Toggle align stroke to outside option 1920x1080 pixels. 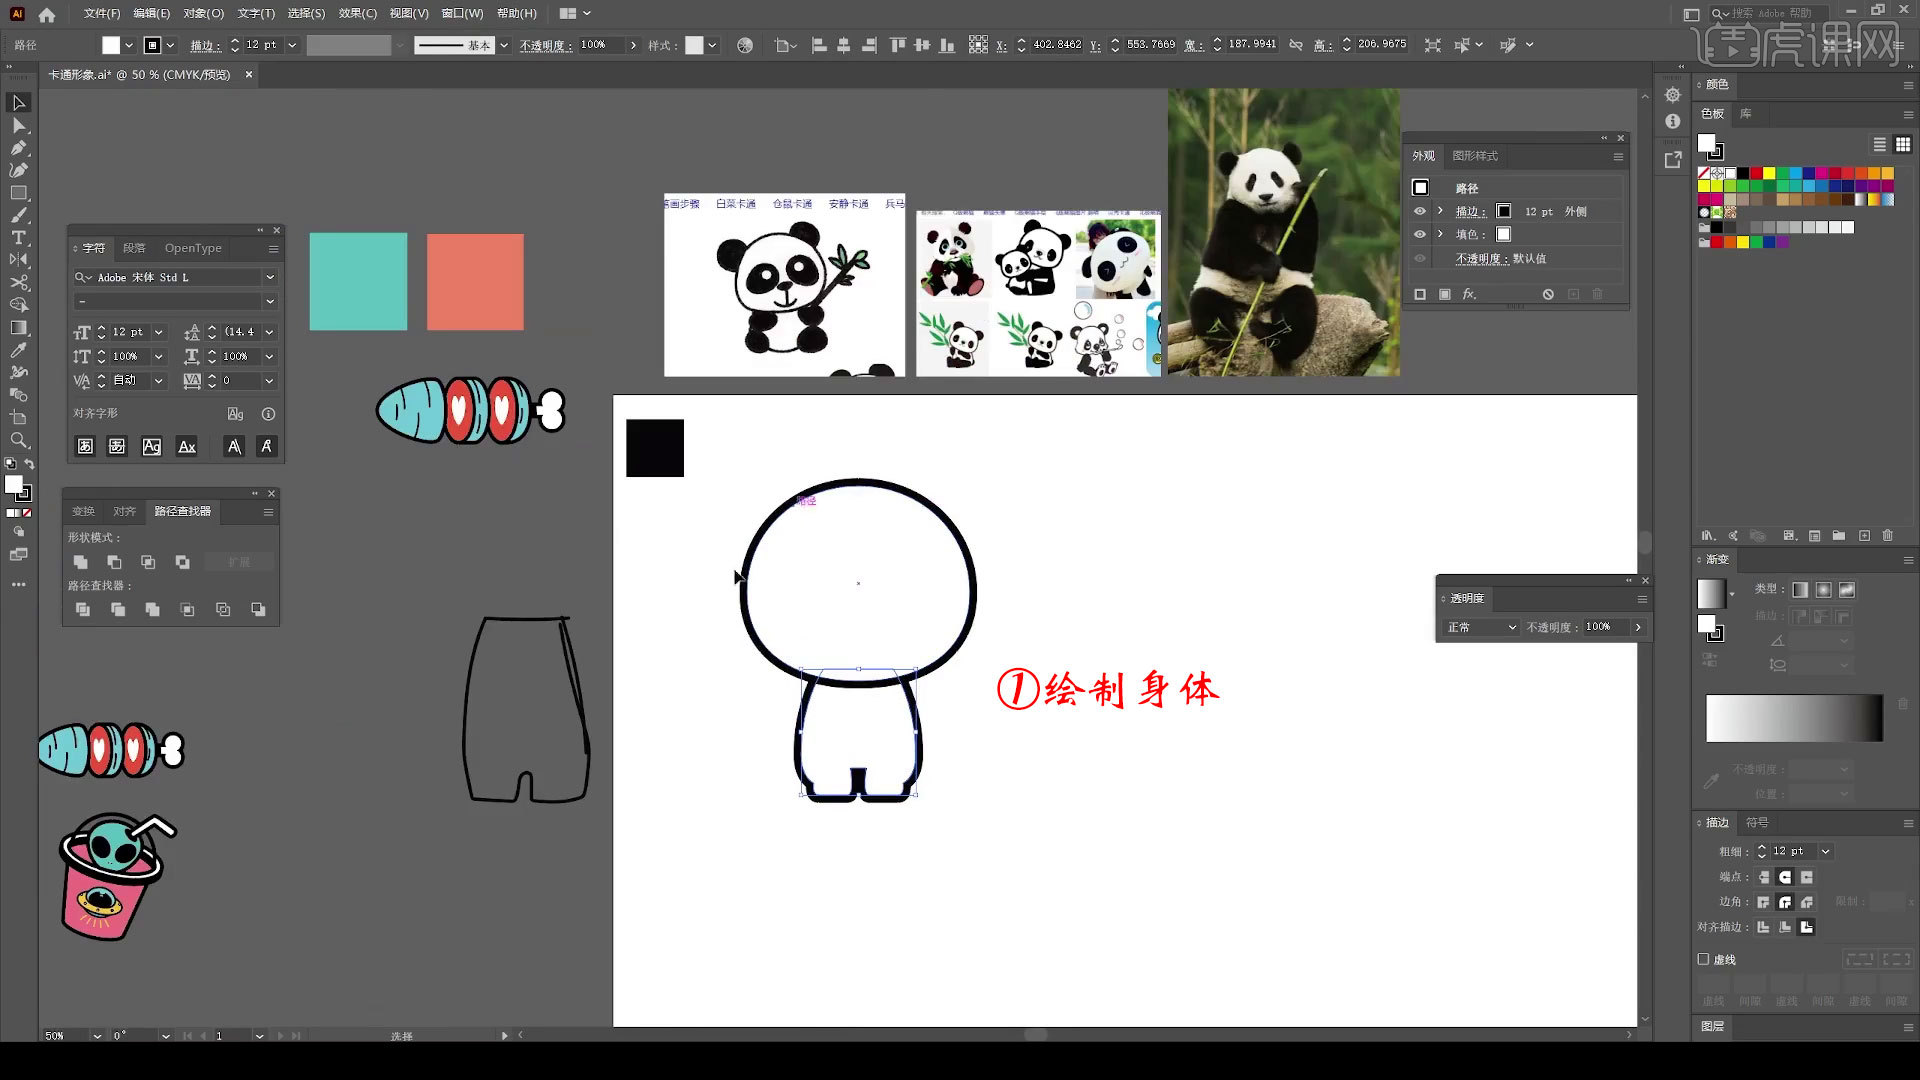1807,927
